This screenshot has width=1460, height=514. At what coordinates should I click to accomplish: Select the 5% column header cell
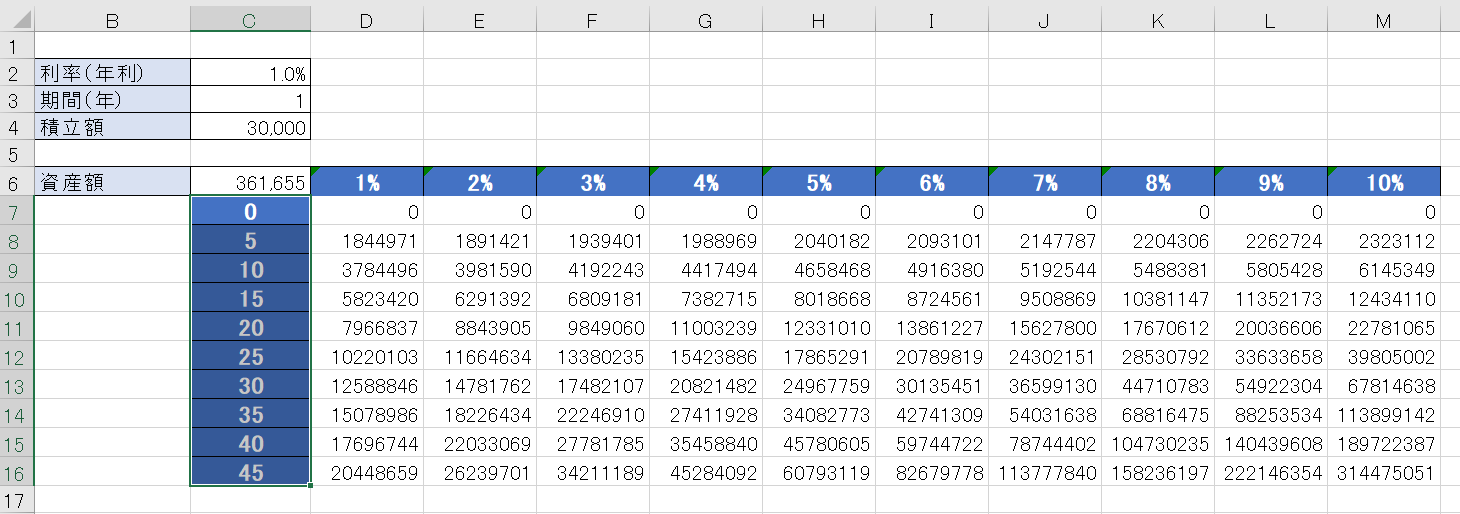pyautogui.click(x=819, y=182)
